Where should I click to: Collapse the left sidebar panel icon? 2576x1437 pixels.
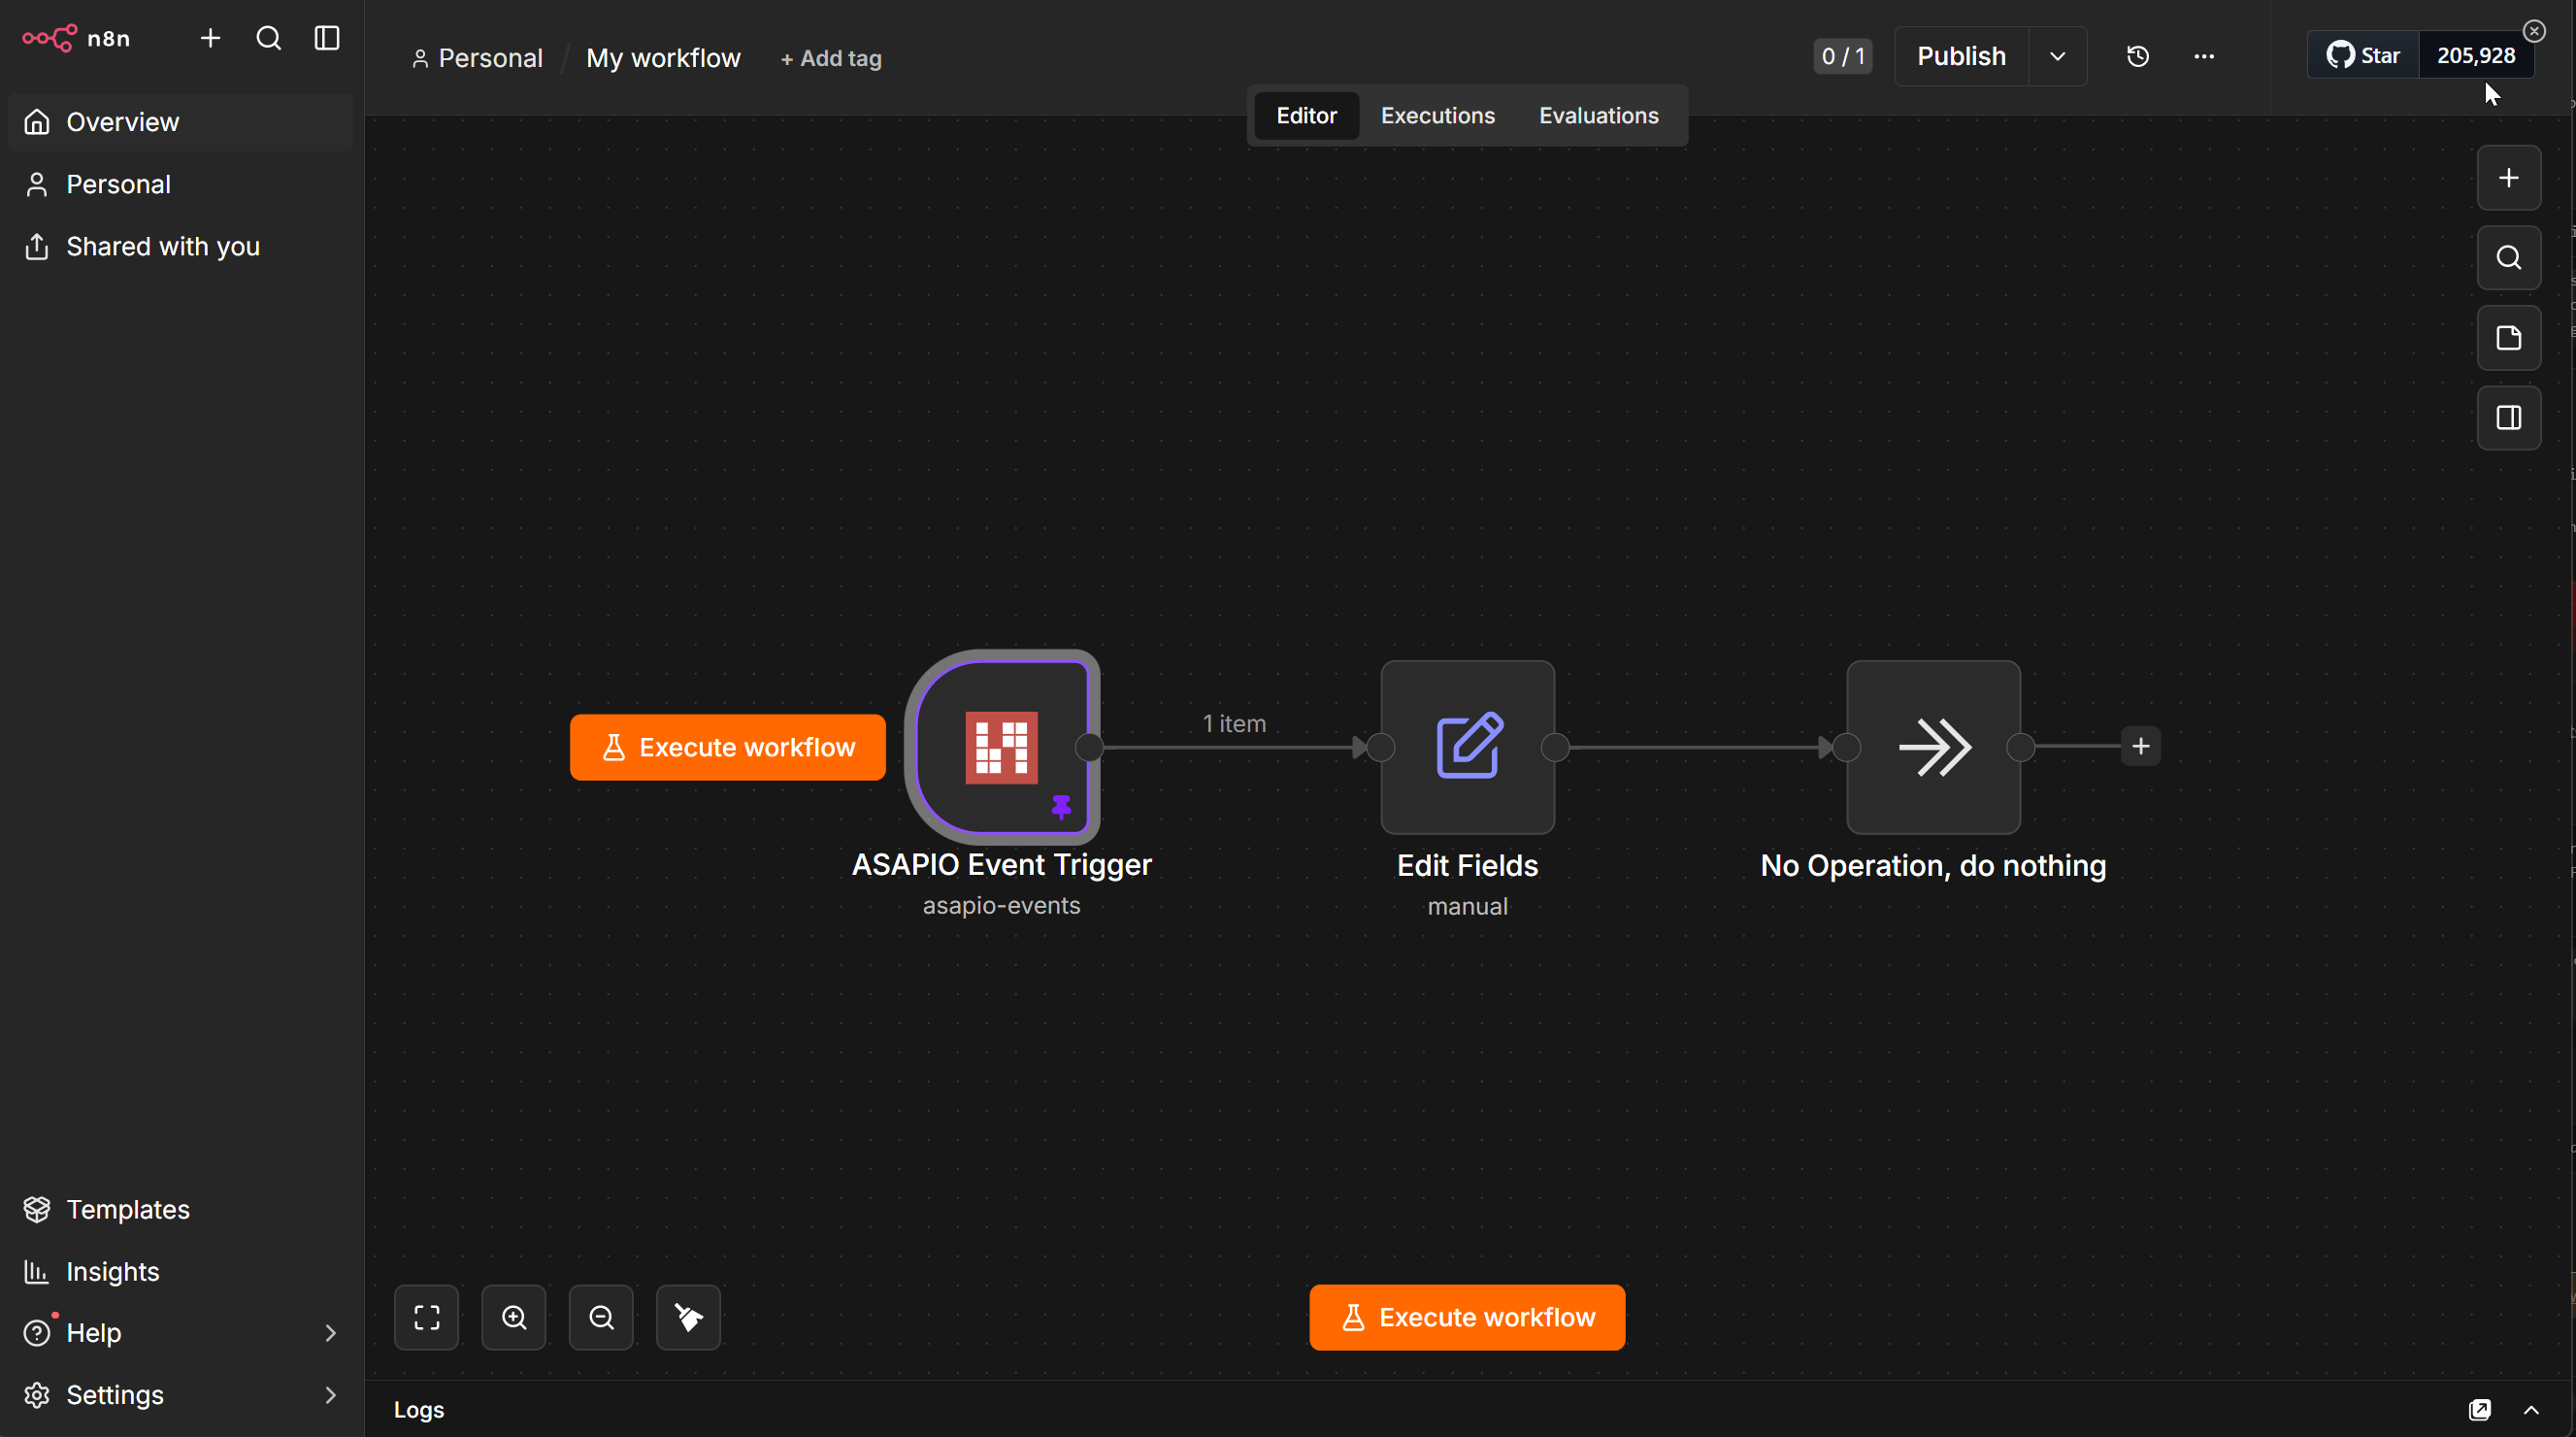pos(327,38)
